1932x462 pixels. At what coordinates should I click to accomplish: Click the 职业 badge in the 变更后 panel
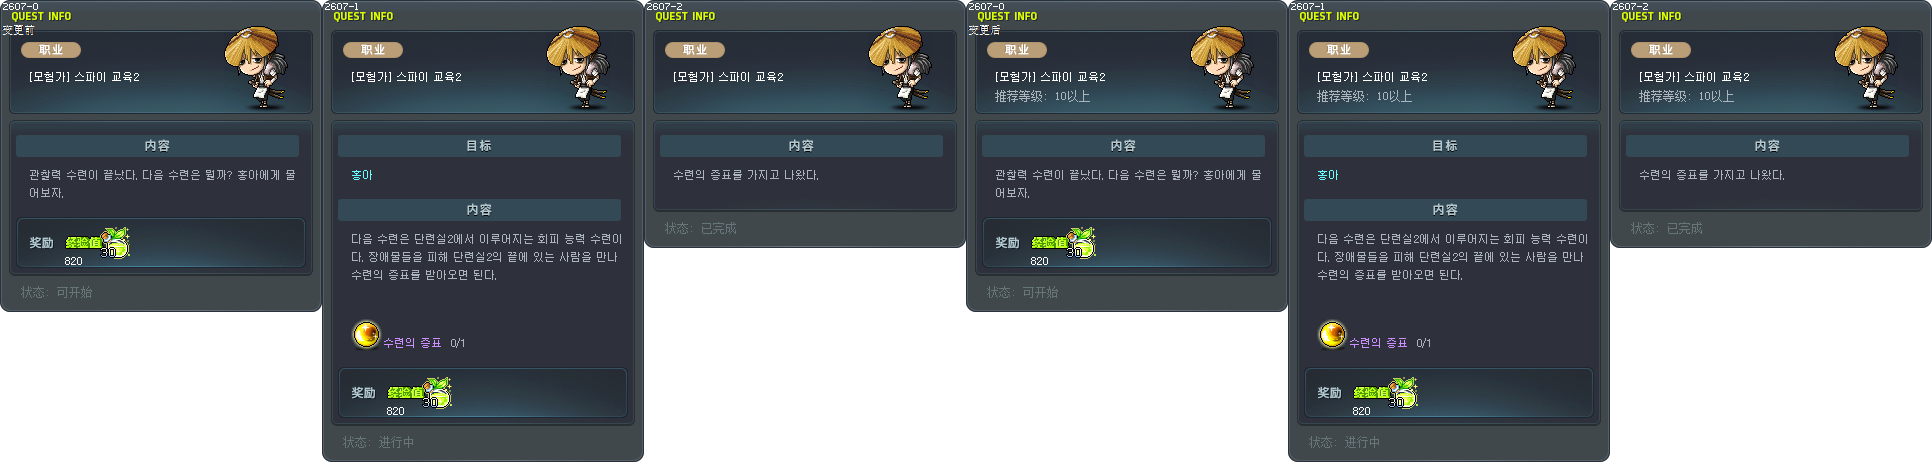[1017, 50]
